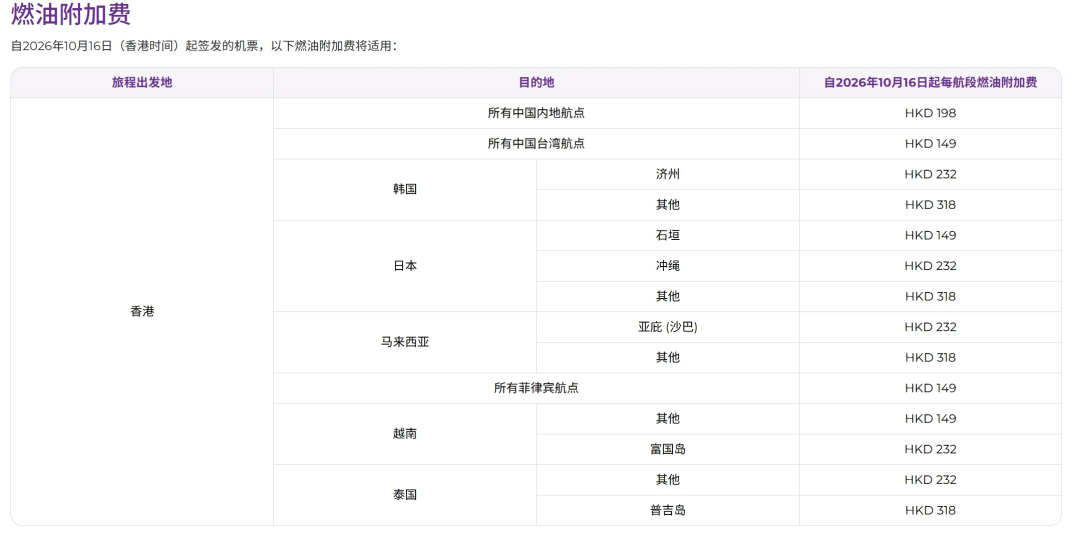Click HKD 149 in the 石垣 row
The width and height of the screenshot is (1080, 535).
click(930, 235)
